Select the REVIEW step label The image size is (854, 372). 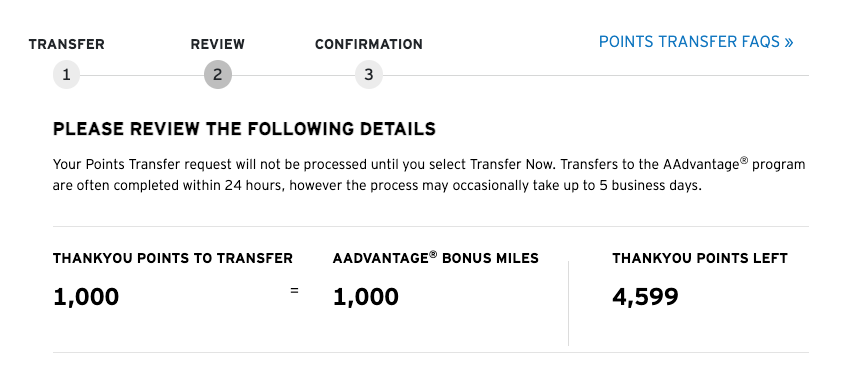[218, 44]
